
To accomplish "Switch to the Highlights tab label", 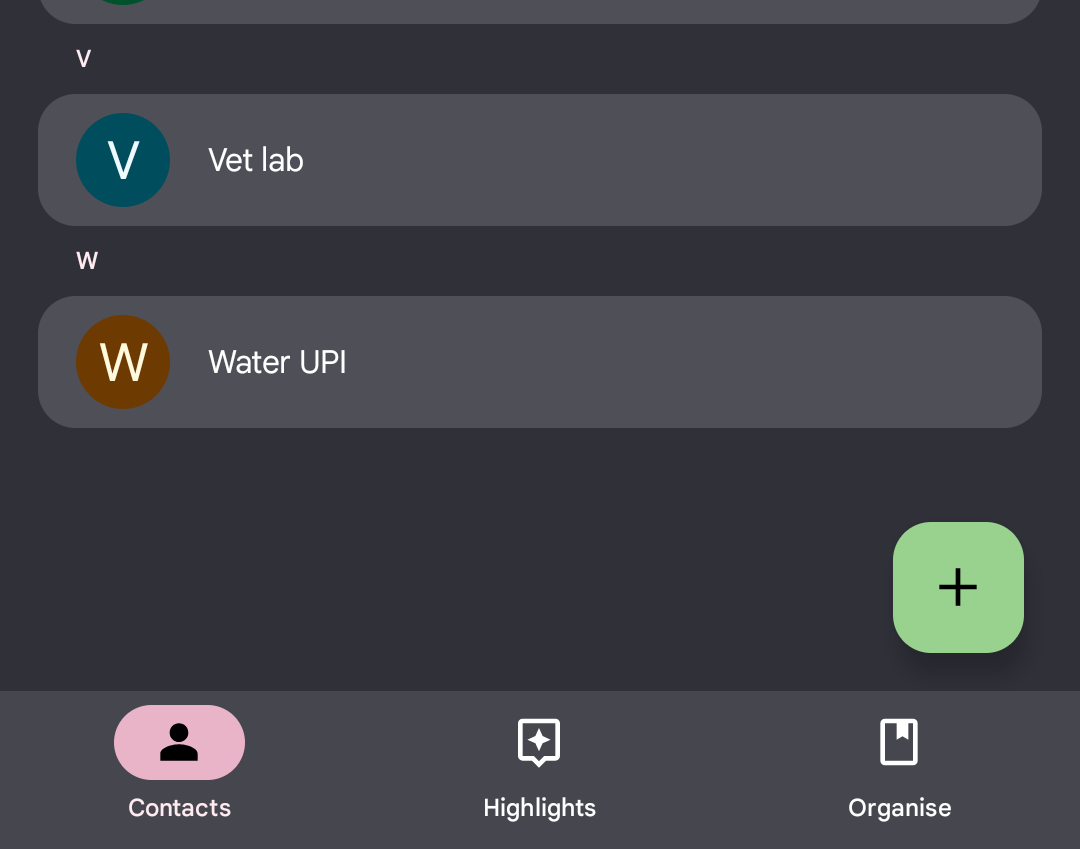I will [x=539, y=808].
